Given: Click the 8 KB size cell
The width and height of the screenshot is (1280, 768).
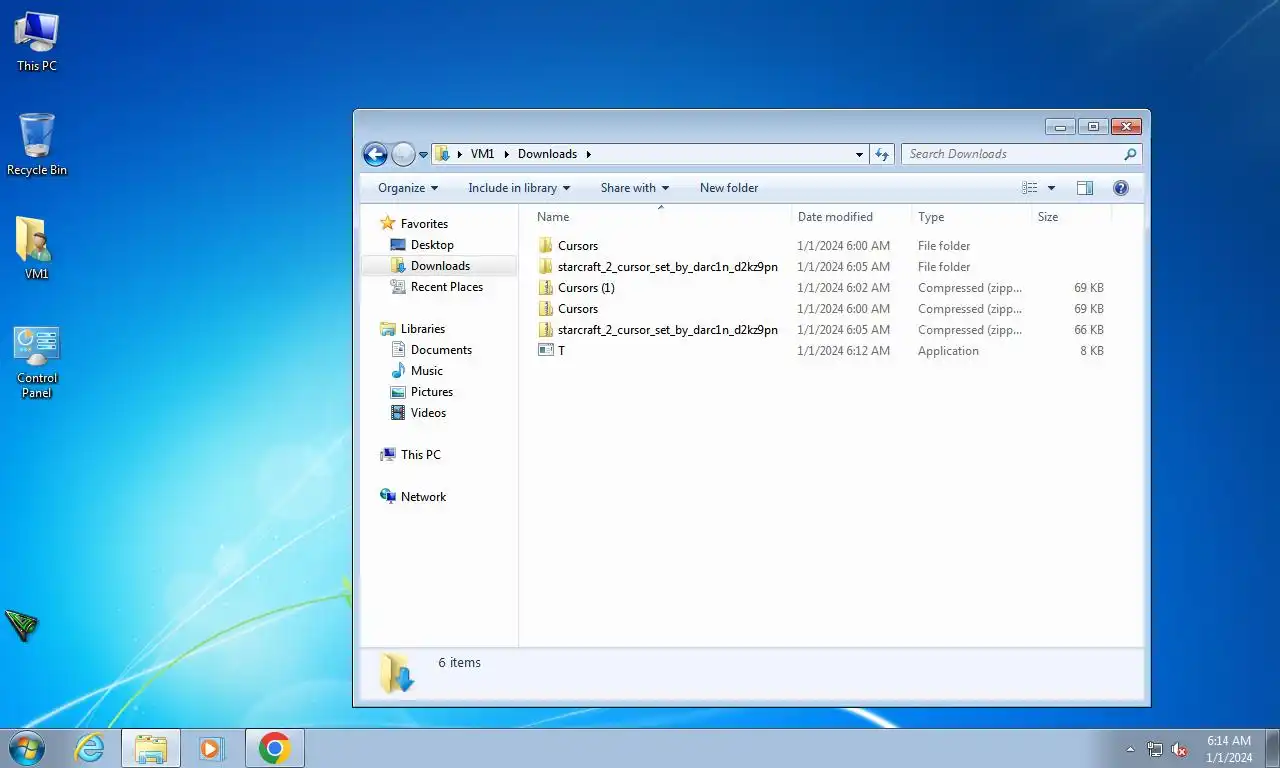Looking at the screenshot, I should tap(1091, 351).
